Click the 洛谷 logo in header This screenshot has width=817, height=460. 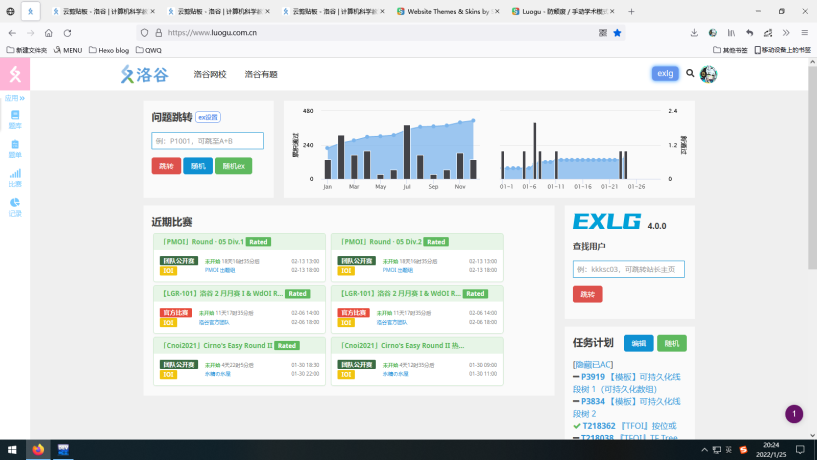pos(145,74)
